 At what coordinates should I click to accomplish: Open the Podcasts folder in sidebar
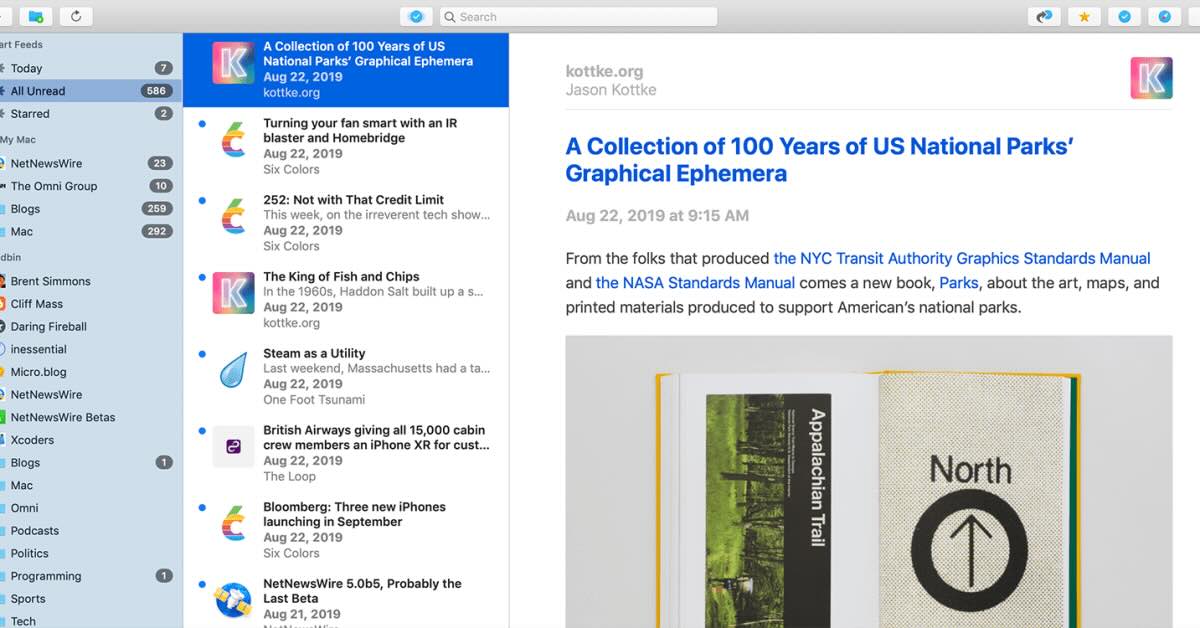click(x=91, y=531)
